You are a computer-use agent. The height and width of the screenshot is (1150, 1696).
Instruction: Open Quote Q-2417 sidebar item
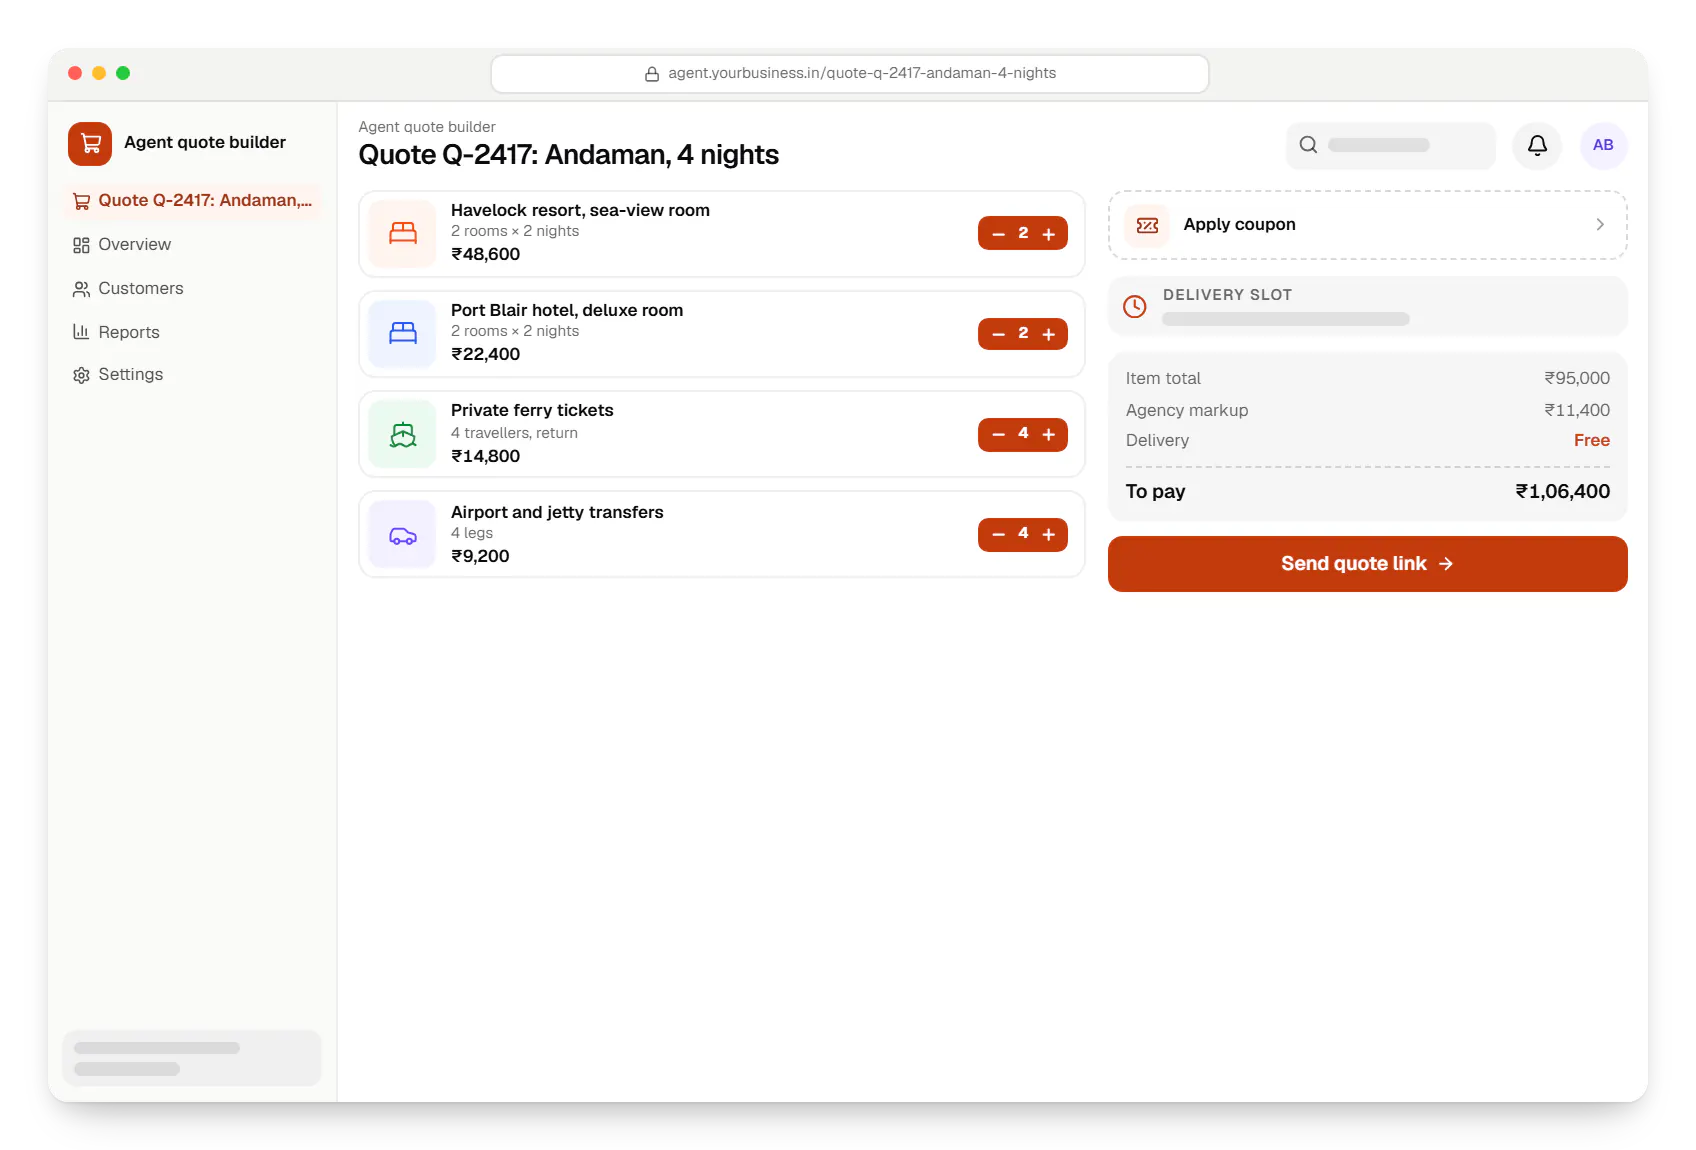point(192,201)
